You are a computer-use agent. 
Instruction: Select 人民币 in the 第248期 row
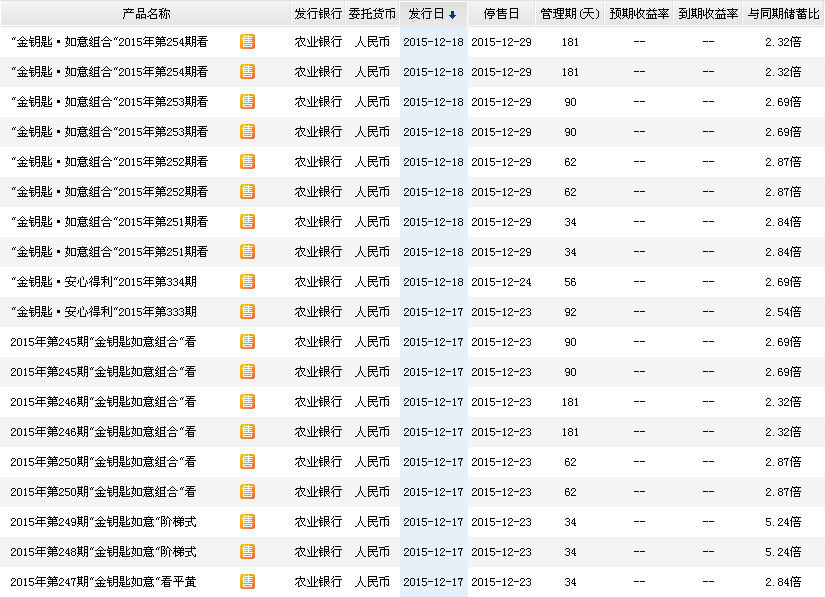tap(372, 552)
